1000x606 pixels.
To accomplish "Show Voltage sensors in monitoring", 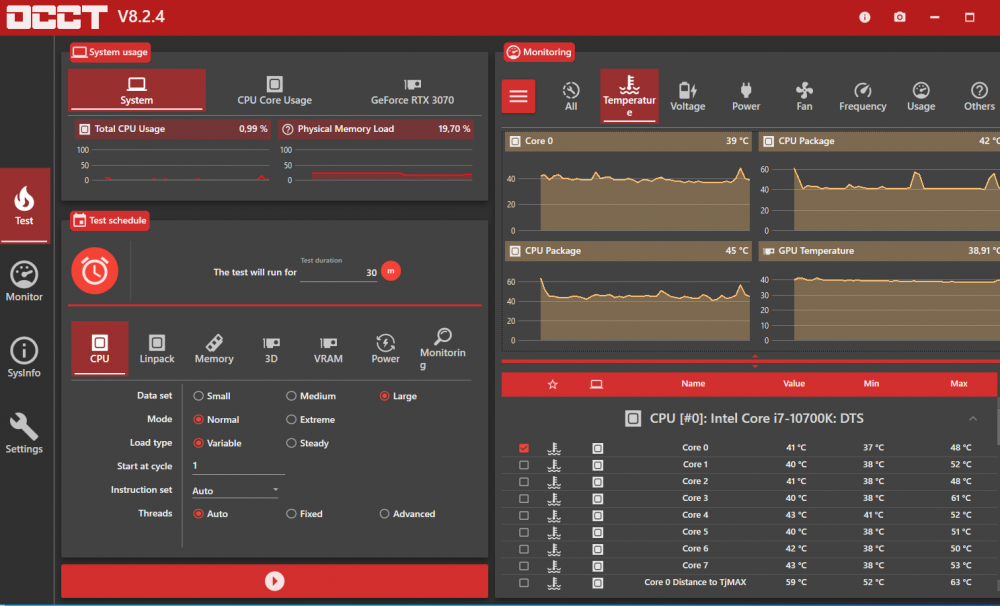I will pyautogui.click(x=688, y=96).
